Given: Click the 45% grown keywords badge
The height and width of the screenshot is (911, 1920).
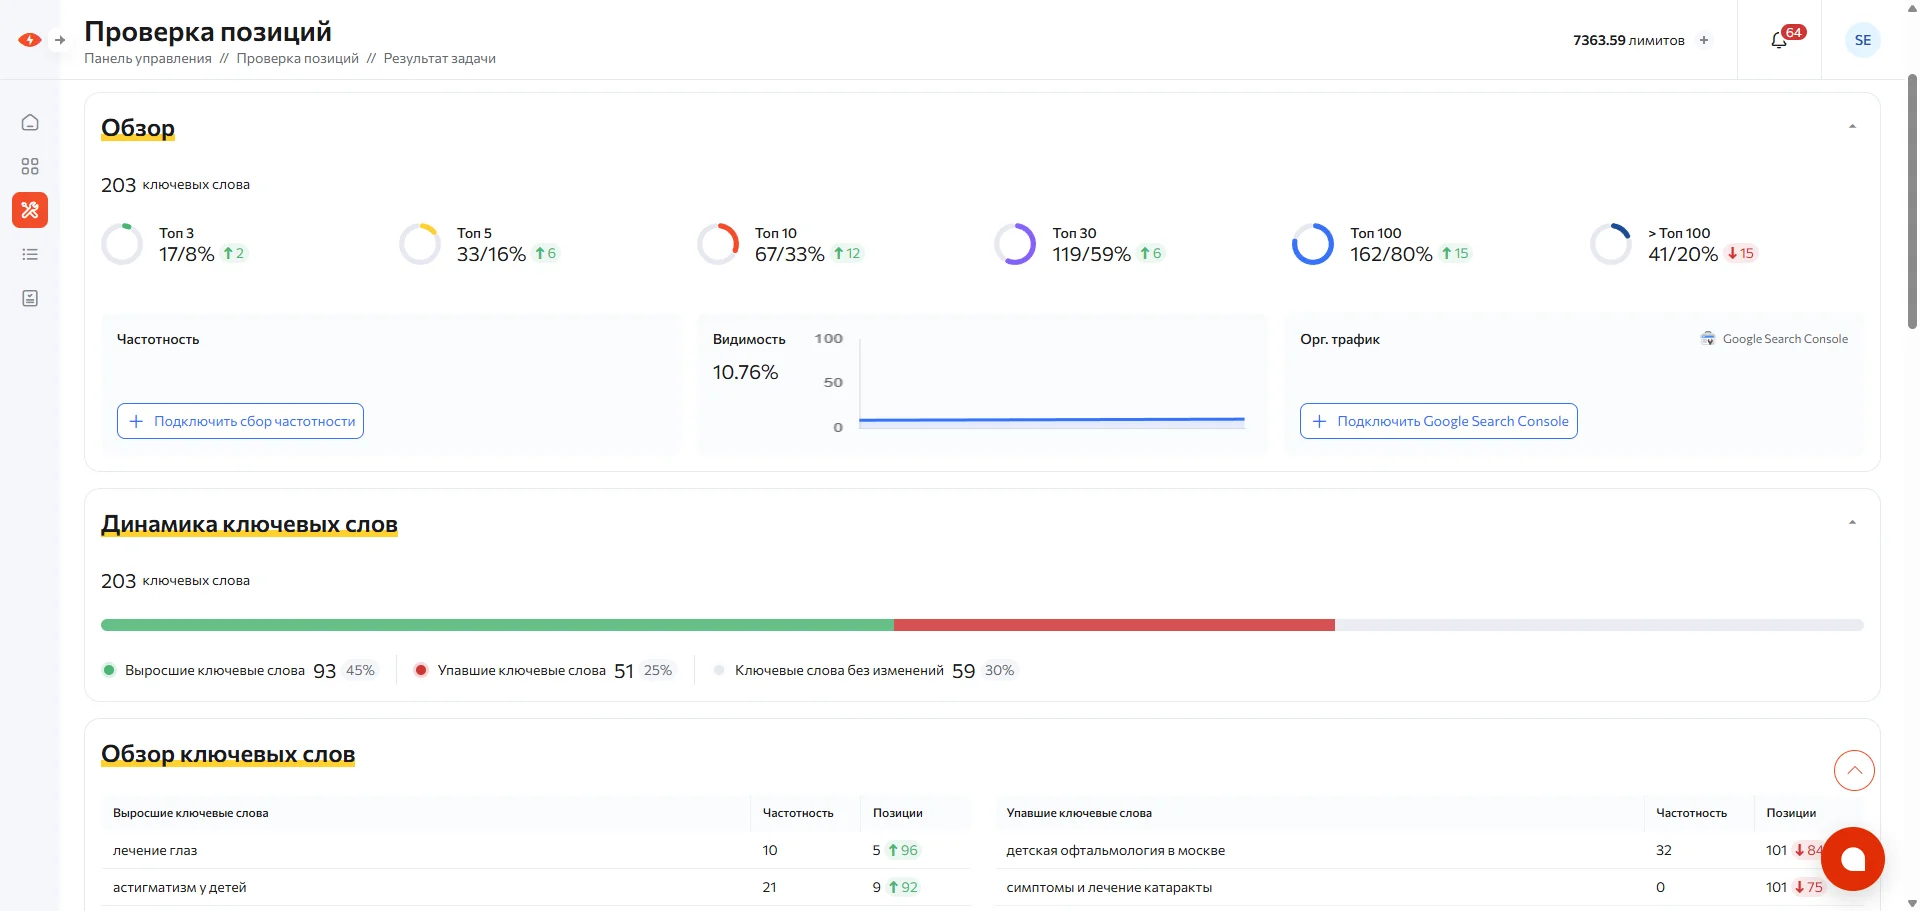Looking at the screenshot, I should click(360, 670).
